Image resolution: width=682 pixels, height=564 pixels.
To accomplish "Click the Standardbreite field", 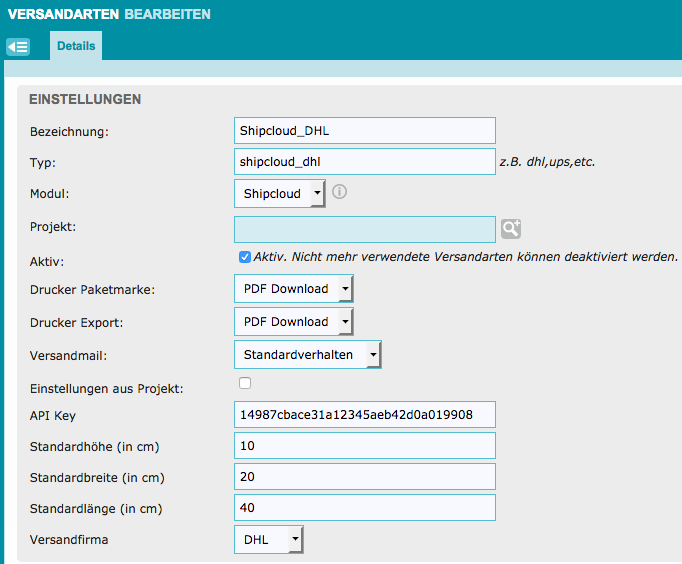I will [364, 476].
